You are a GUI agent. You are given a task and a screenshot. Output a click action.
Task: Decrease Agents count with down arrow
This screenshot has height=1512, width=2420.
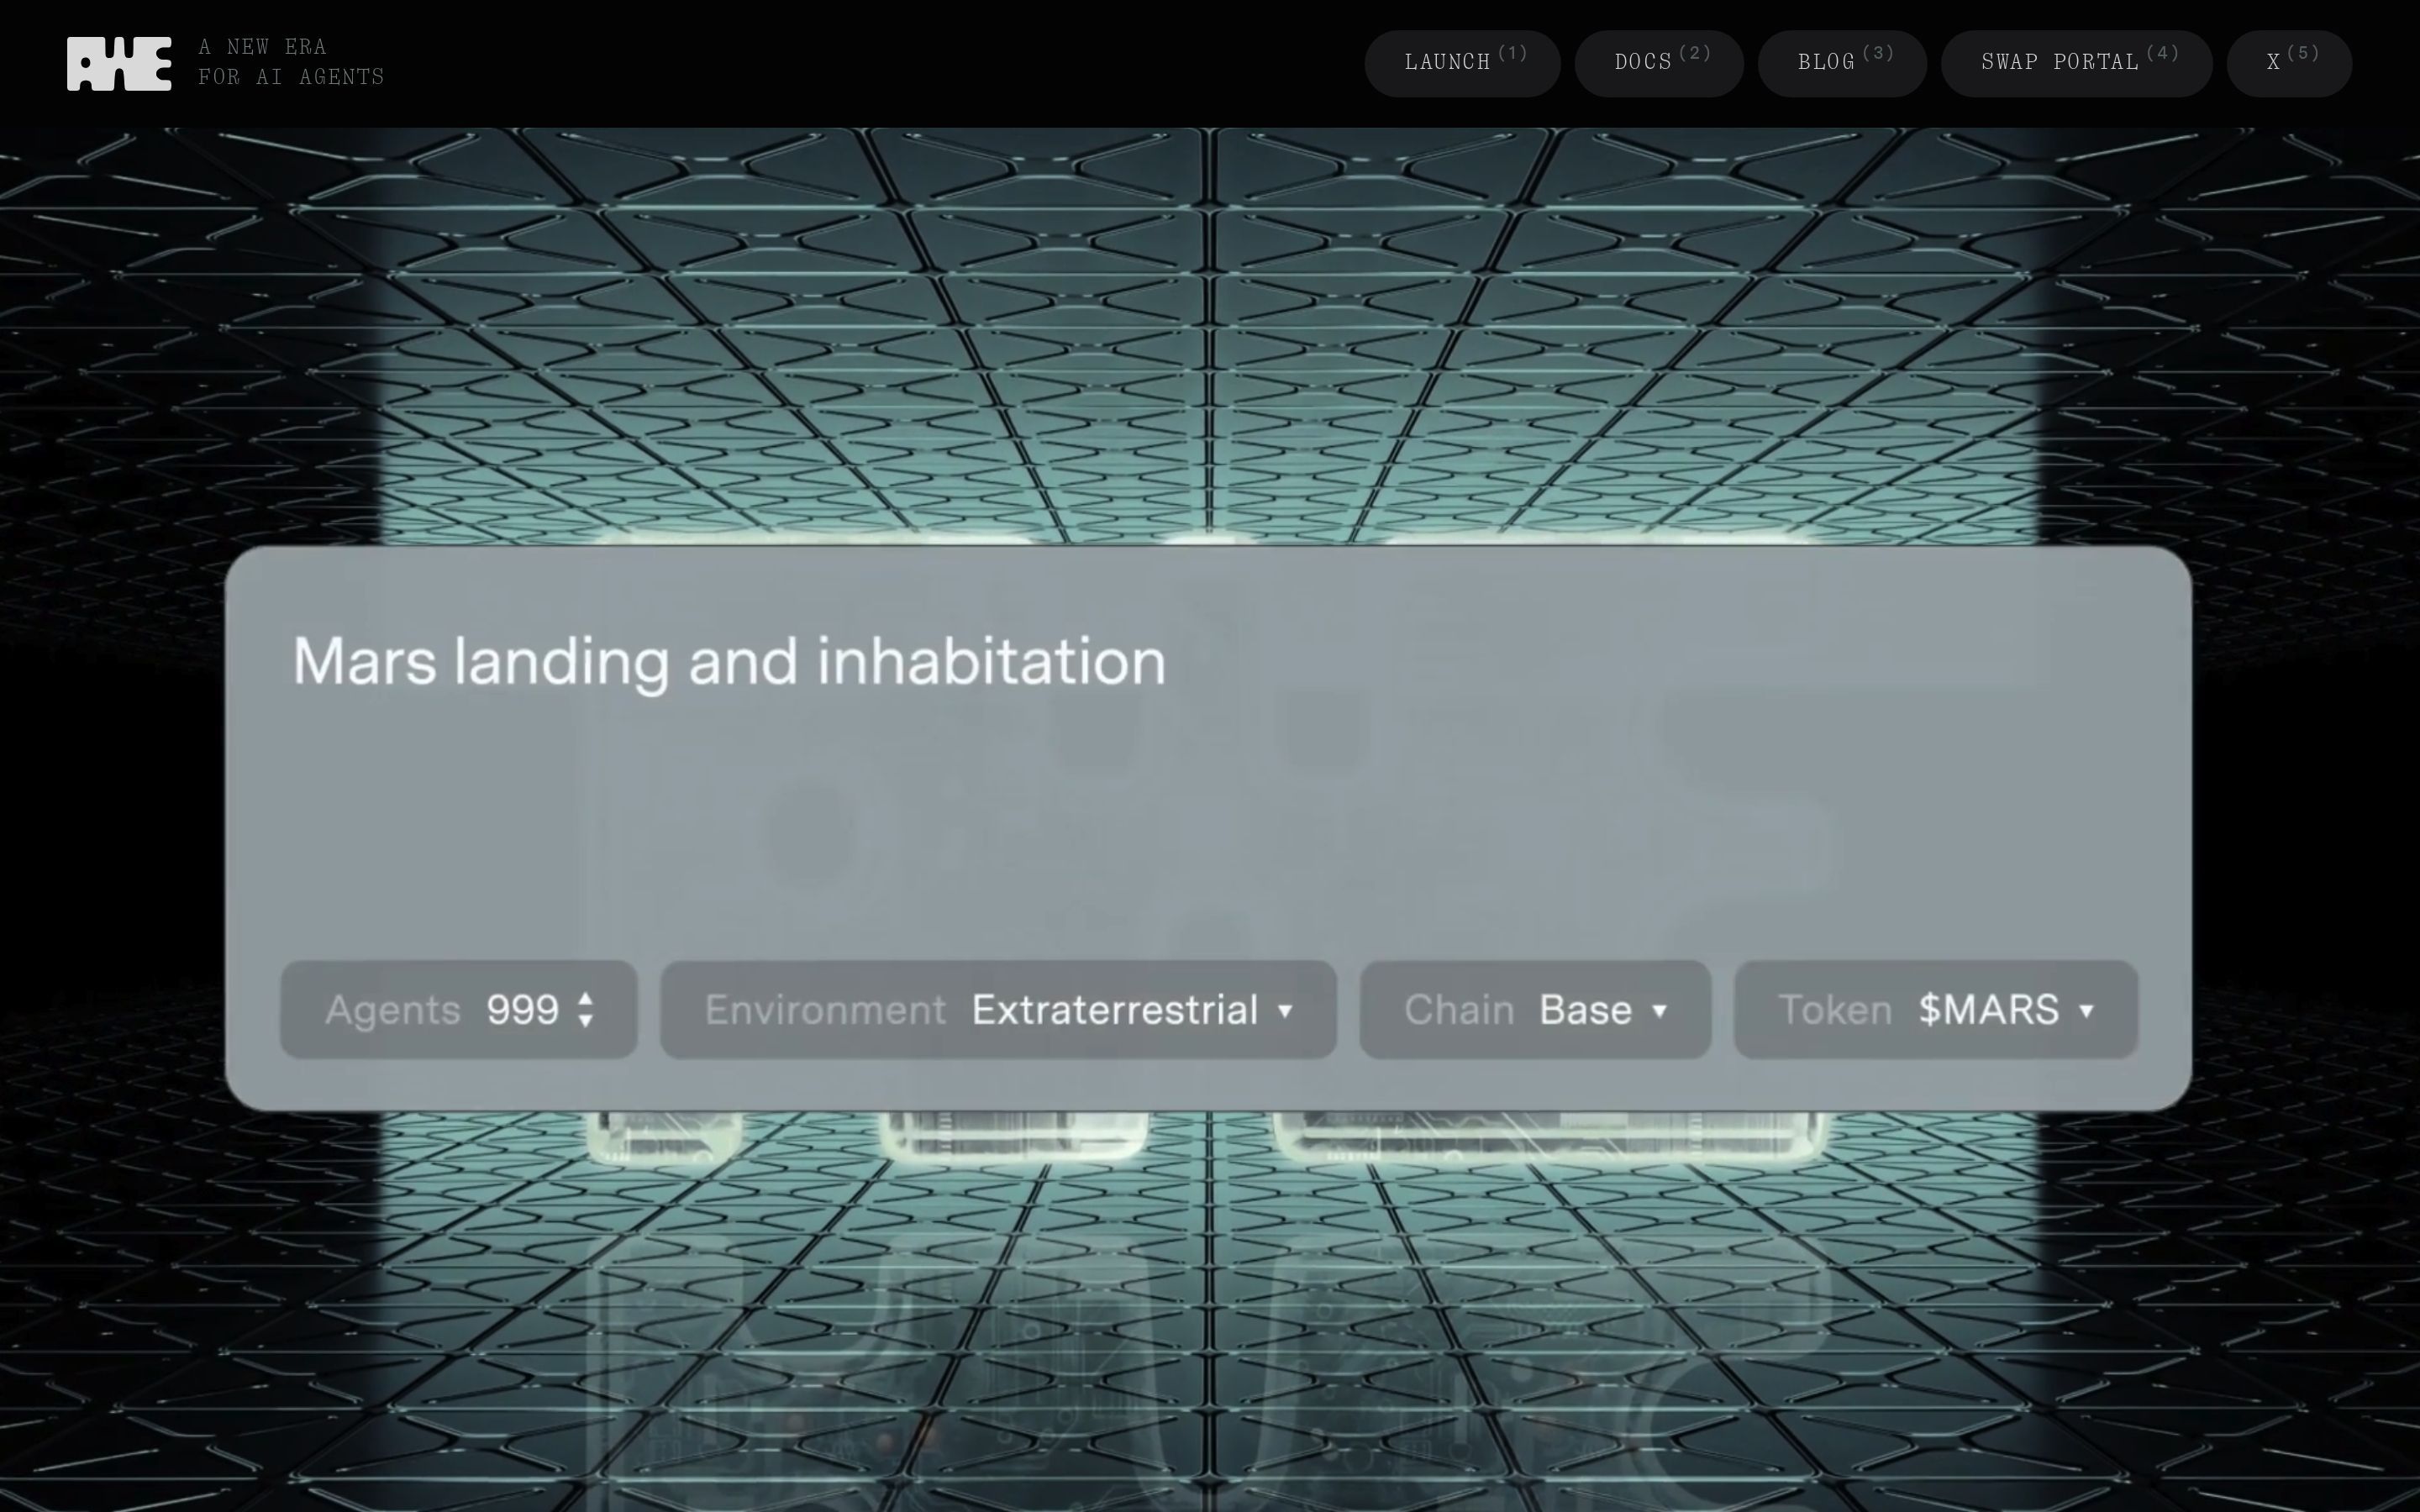[x=586, y=1021]
